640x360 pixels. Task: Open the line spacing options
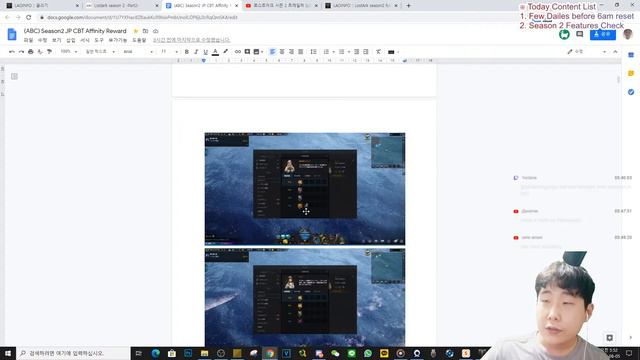(313, 52)
